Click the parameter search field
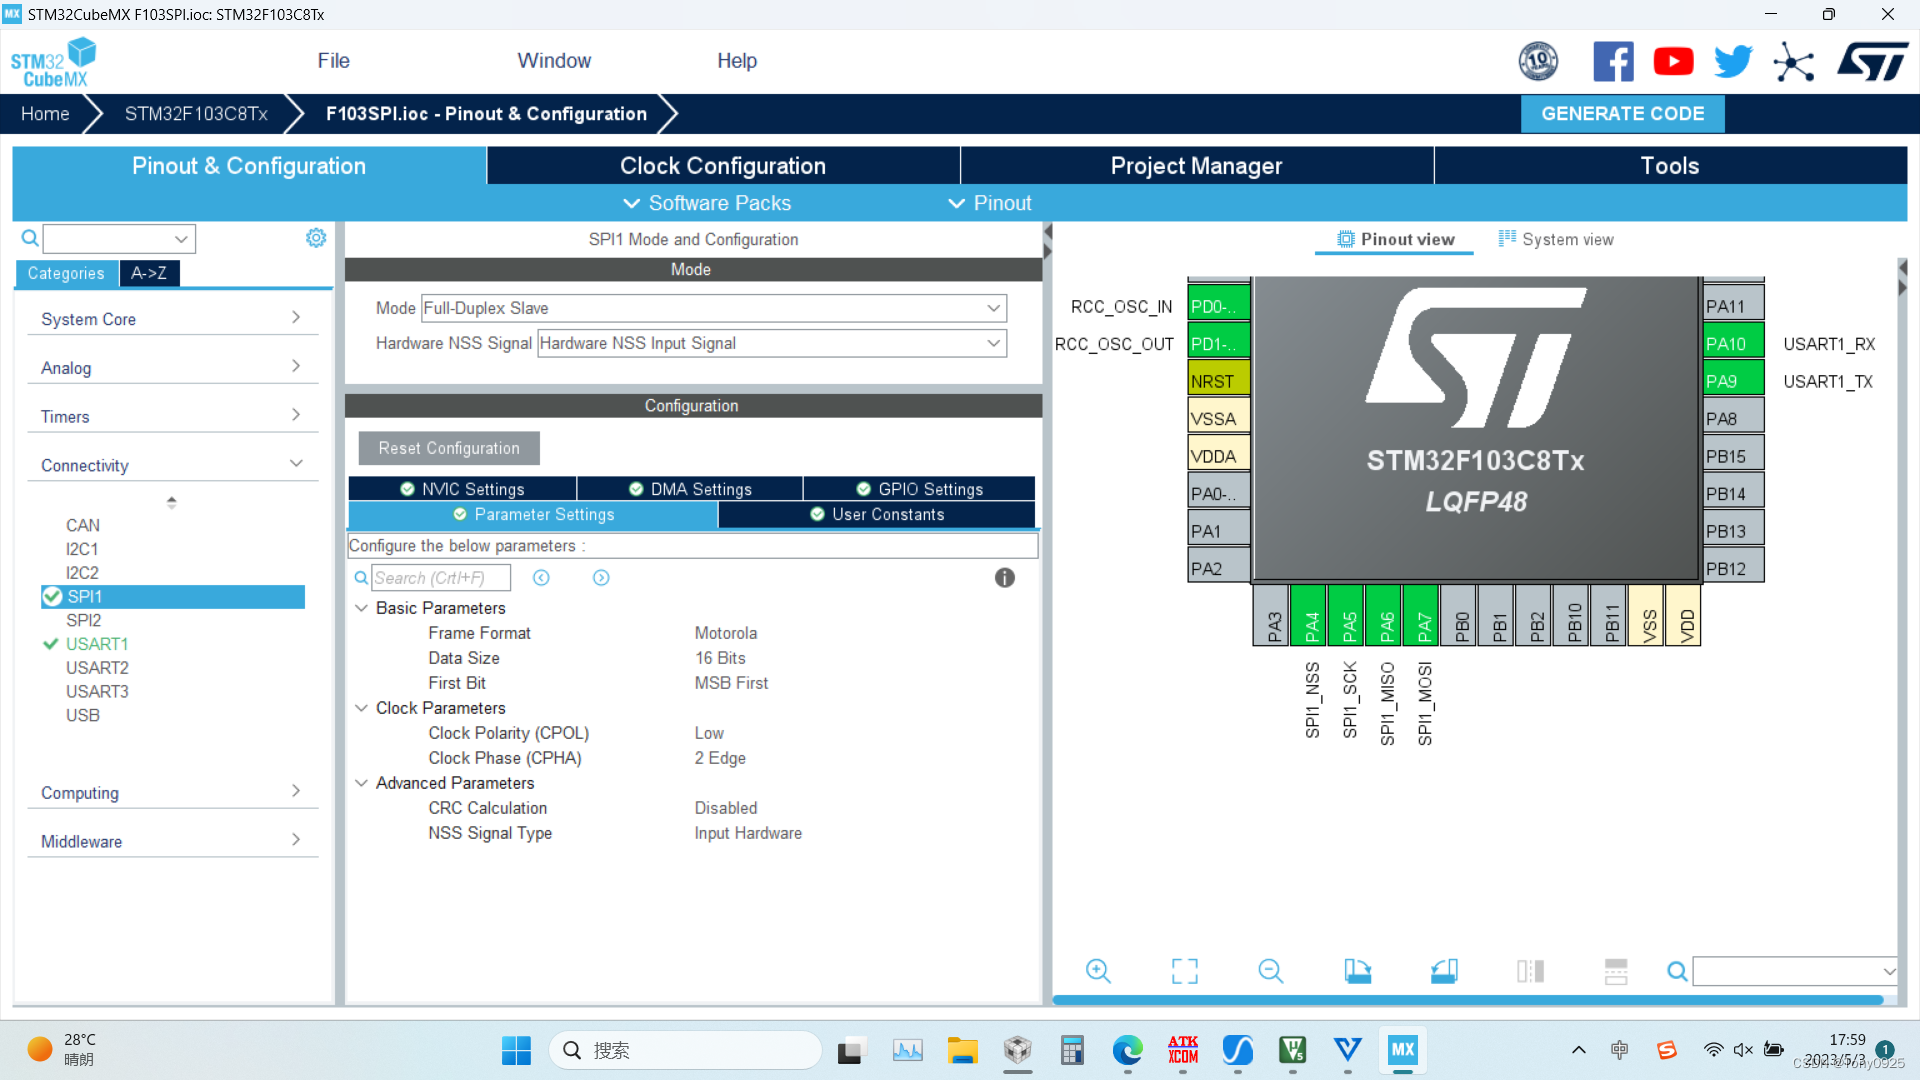 pyautogui.click(x=440, y=578)
